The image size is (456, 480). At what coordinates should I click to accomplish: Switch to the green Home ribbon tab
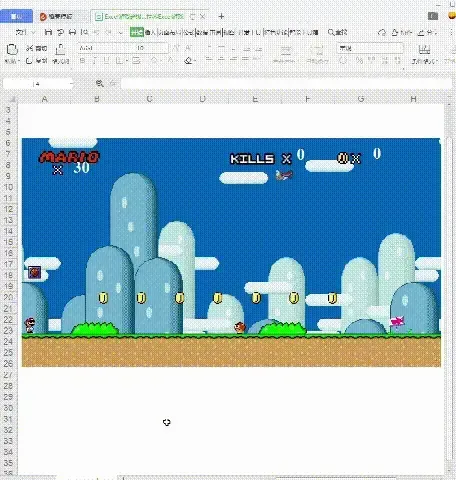(137, 32)
